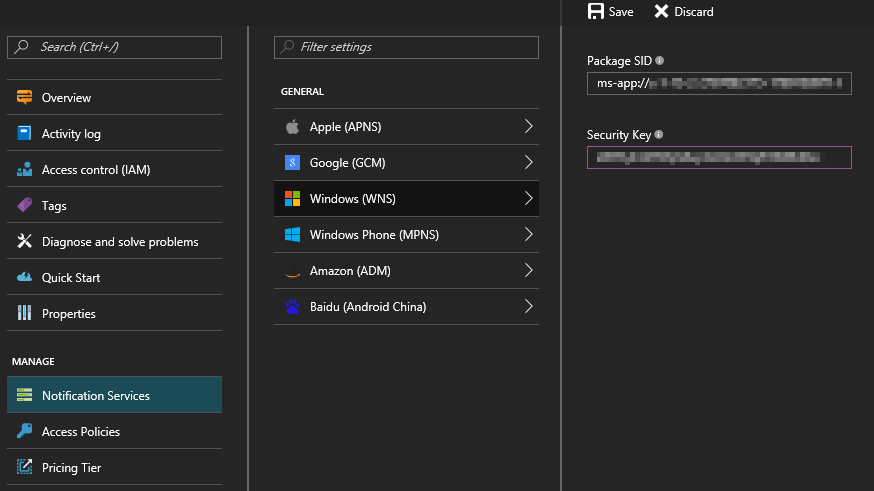This screenshot has height=491, width=874.
Task: Expand the Google (GCM) chevron
Action: tap(528, 163)
